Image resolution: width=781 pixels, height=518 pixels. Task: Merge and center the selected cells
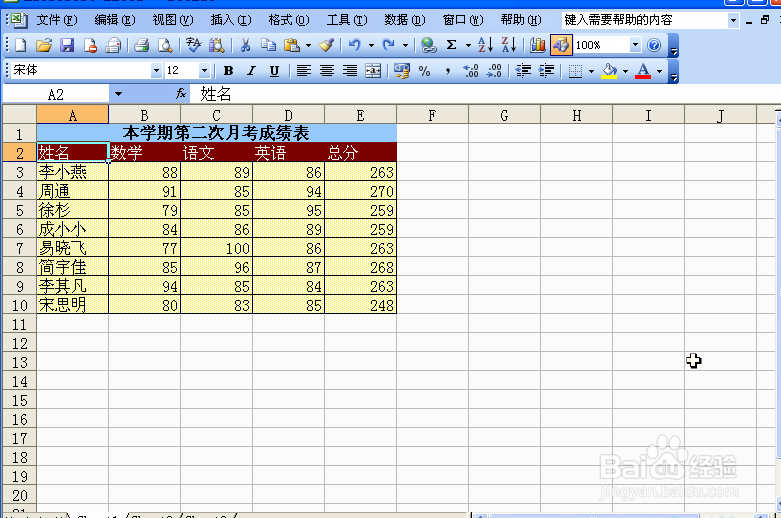373,71
